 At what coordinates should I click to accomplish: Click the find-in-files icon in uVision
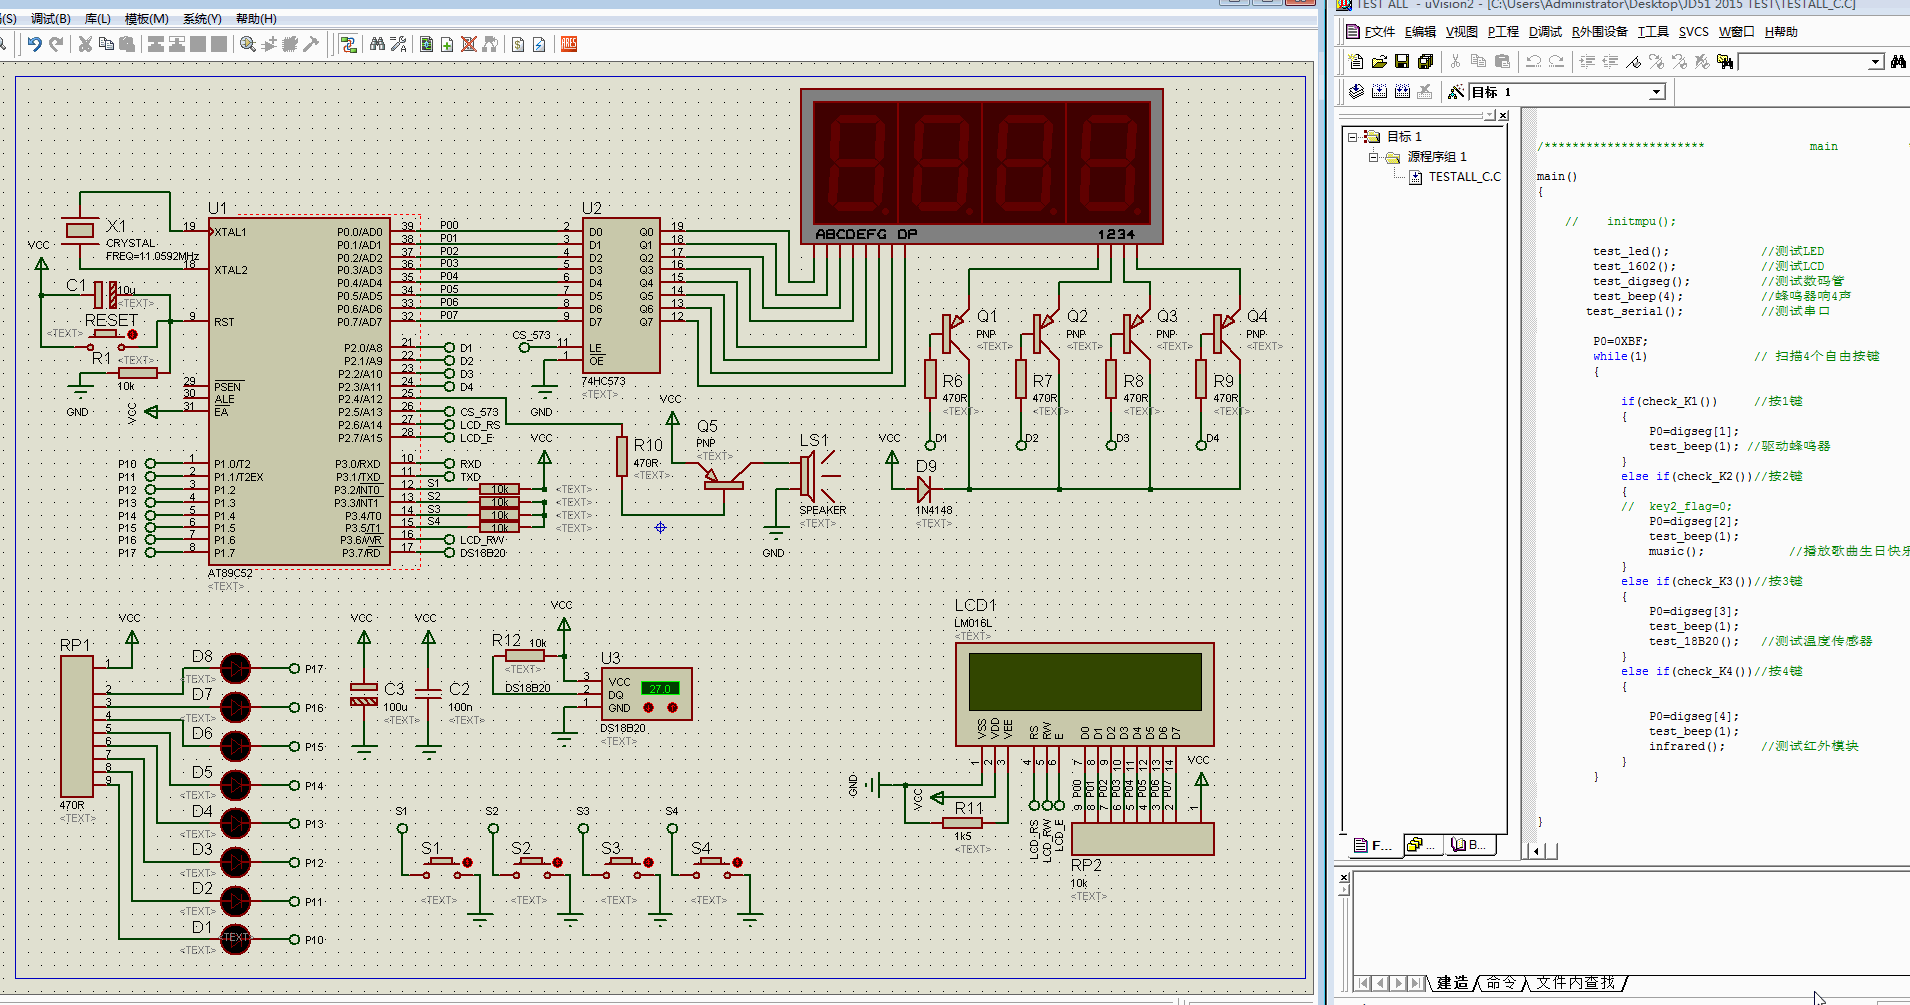tap(1725, 62)
